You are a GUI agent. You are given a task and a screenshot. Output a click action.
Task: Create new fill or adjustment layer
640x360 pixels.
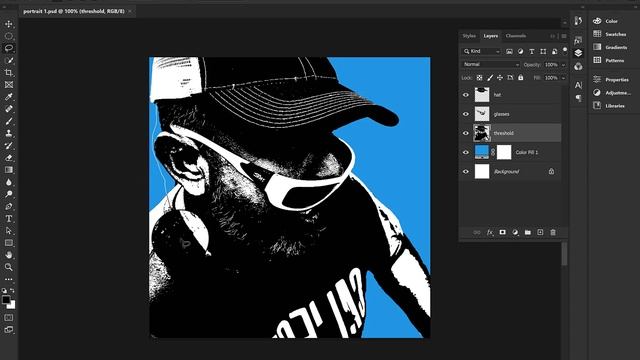pyautogui.click(x=515, y=232)
